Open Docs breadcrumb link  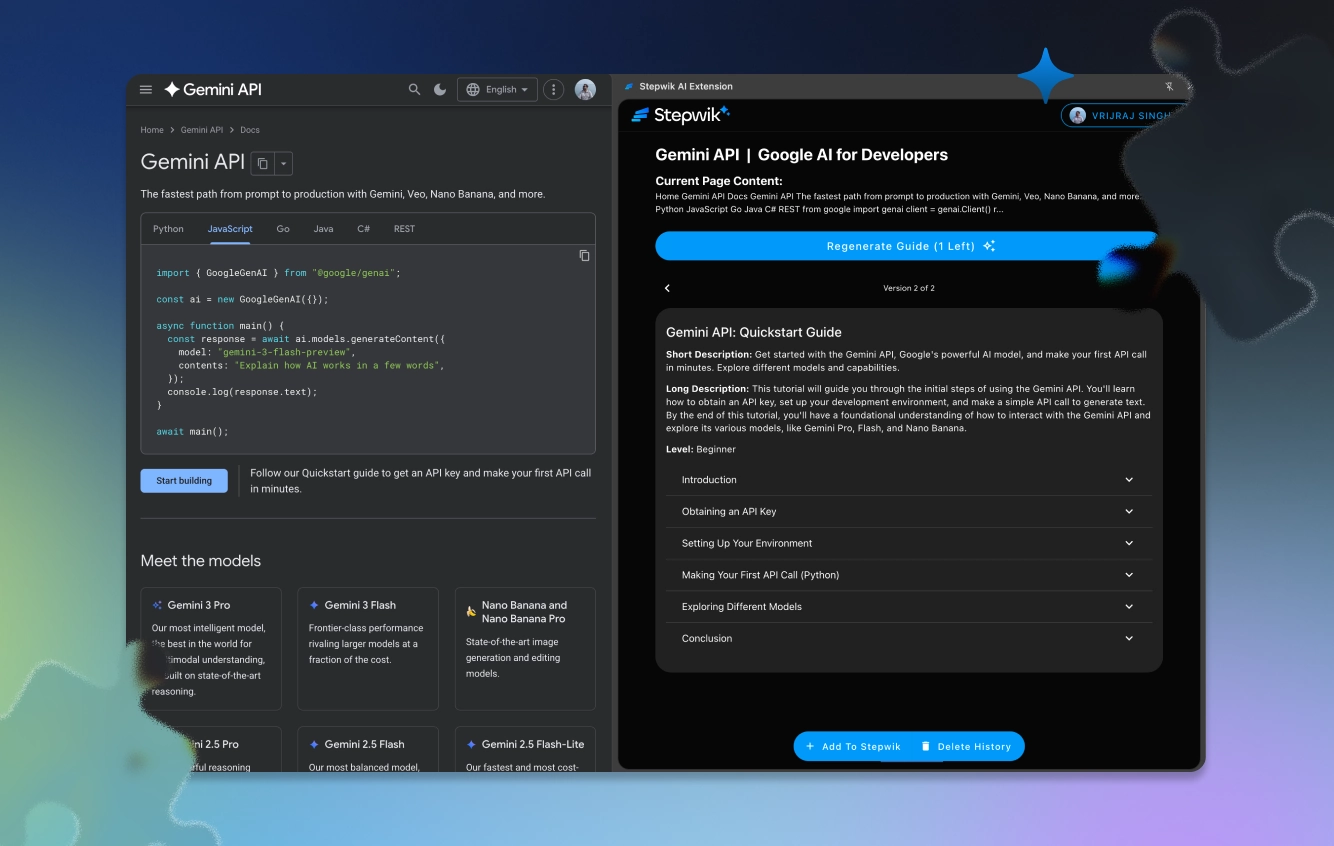click(250, 130)
